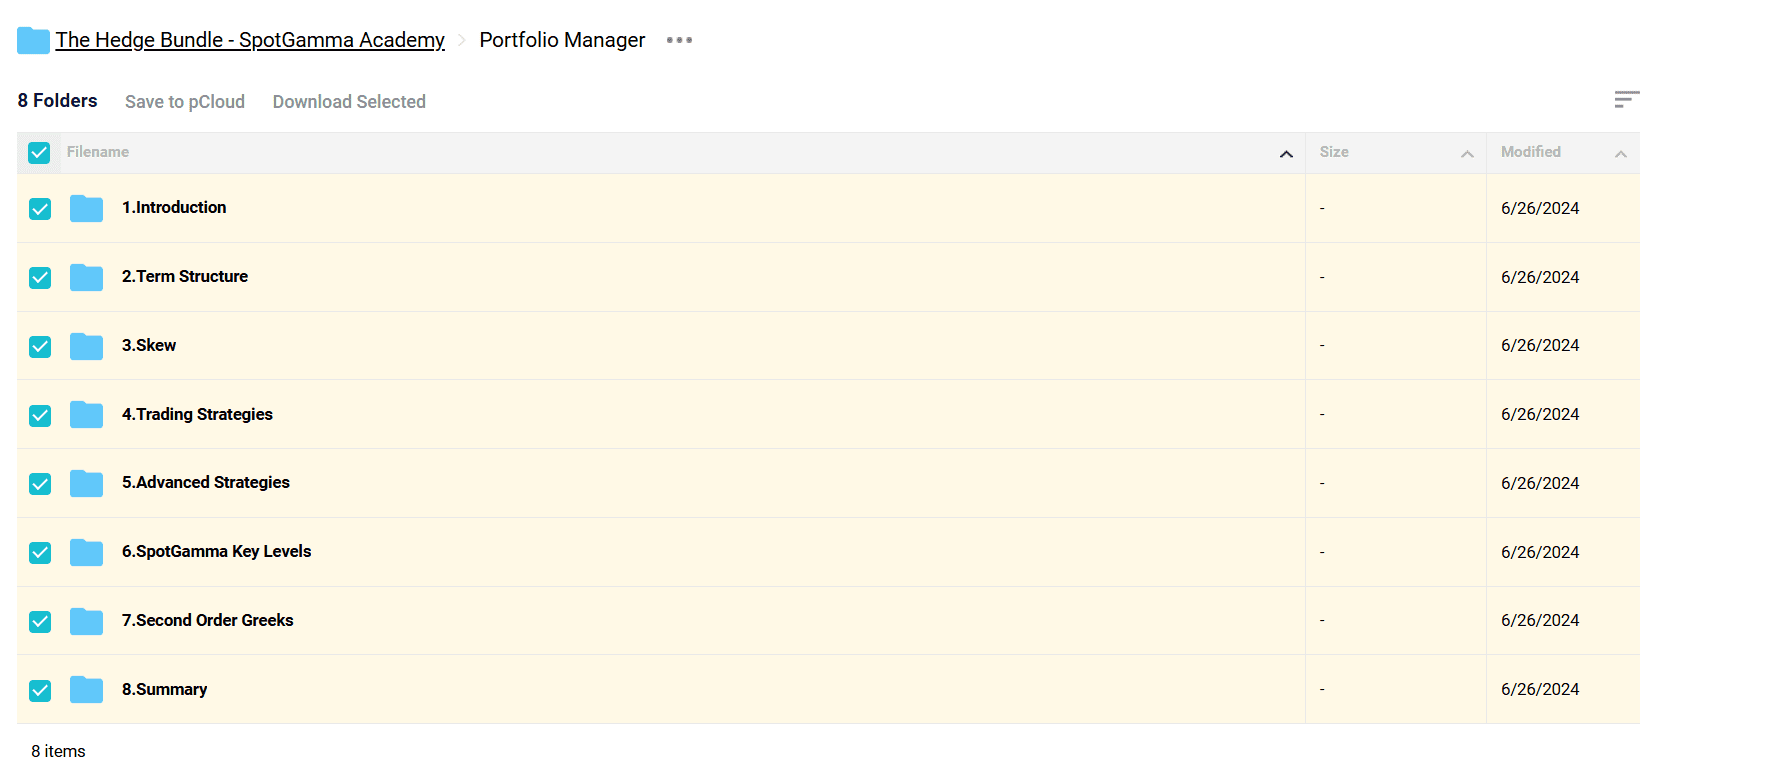Viewport: 1777px width, 764px height.
Task: Click the 6.SpotGamma Key Levels folder icon
Action: pyautogui.click(x=87, y=552)
